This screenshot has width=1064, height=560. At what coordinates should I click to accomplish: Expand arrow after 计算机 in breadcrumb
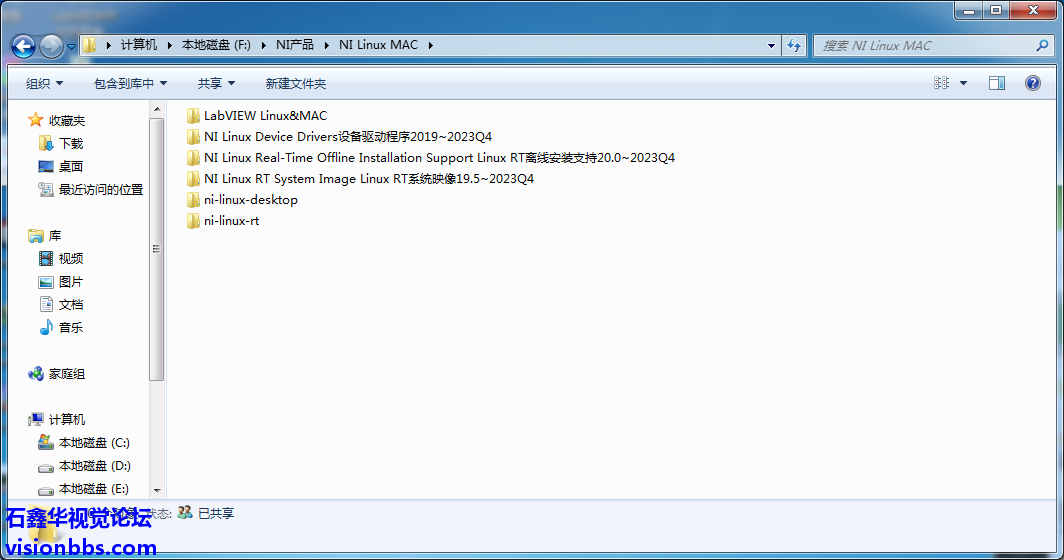click(170, 45)
